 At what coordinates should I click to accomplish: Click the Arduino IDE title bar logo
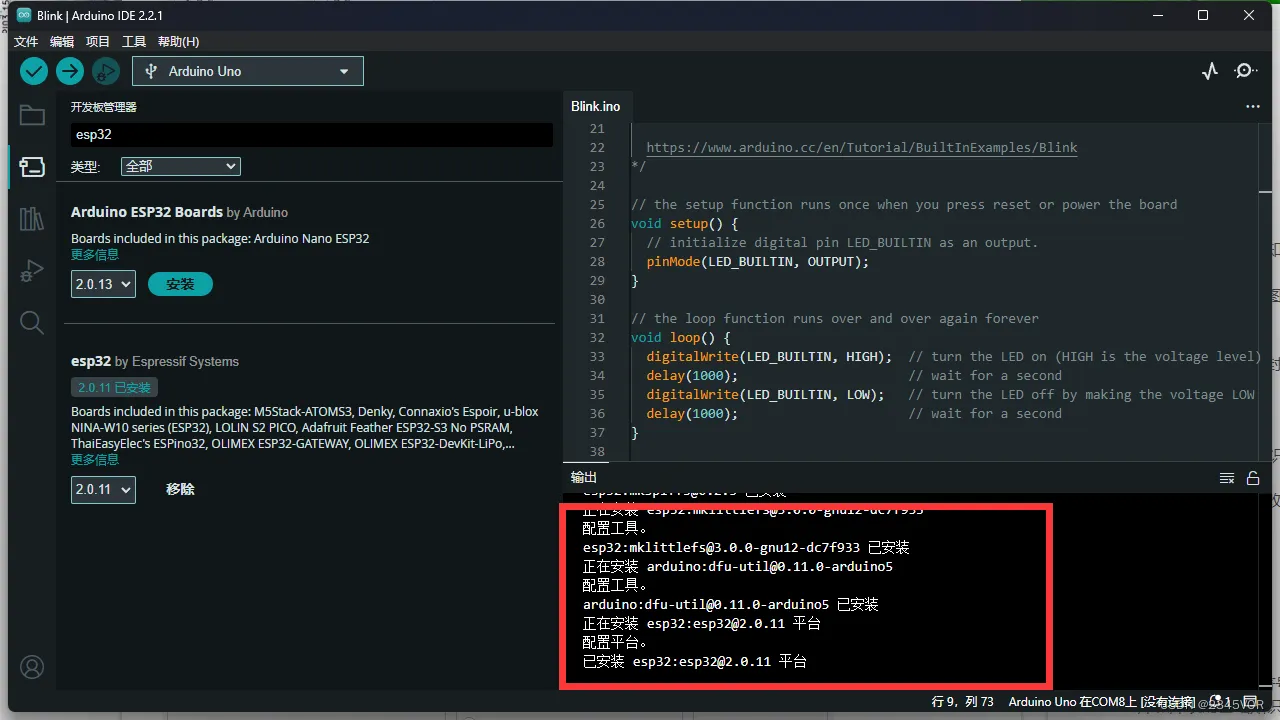pyautogui.click(x=22, y=15)
